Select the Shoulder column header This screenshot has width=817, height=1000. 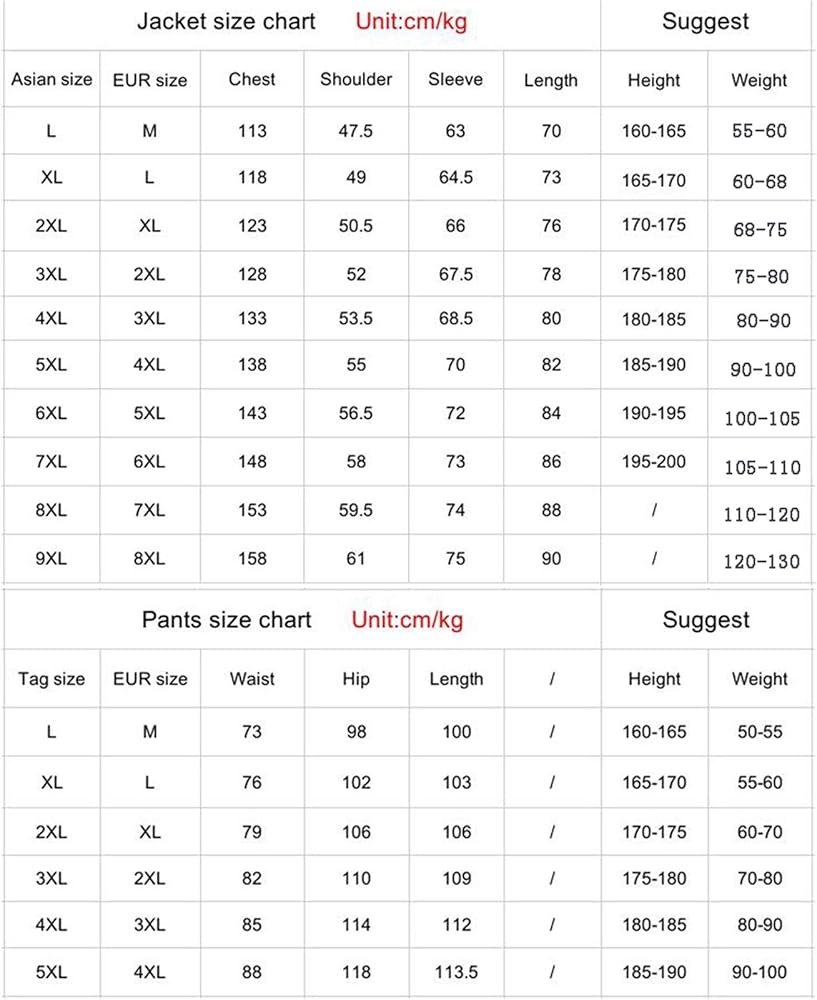click(x=356, y=79)
